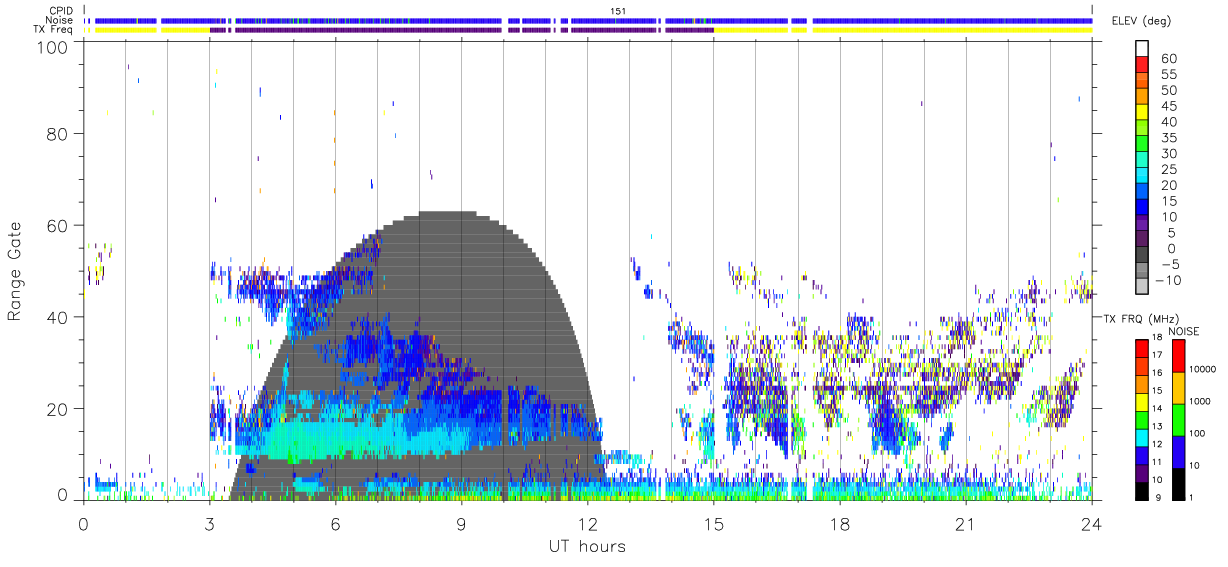The width and height of the screenshot is (1228, 567).
Task: Click the CPID value '151'
Action: tap(617, 10)
